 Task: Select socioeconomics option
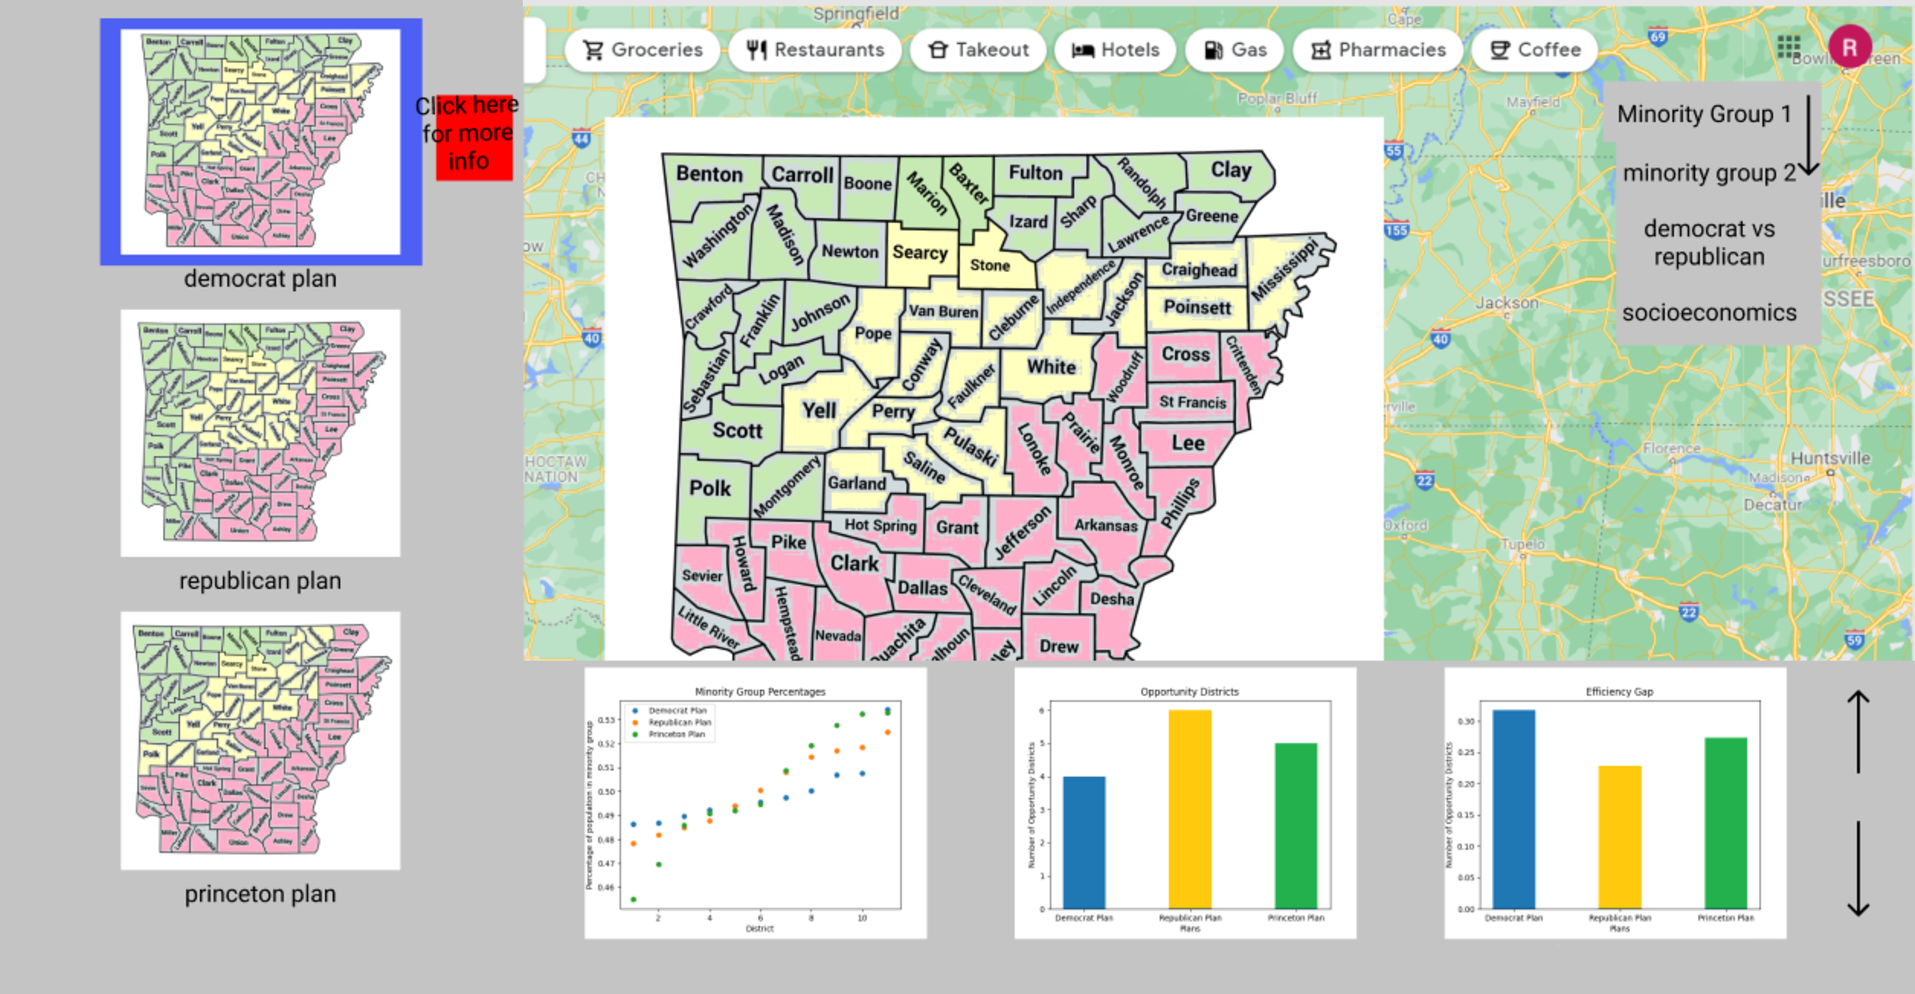point(1708,313)
